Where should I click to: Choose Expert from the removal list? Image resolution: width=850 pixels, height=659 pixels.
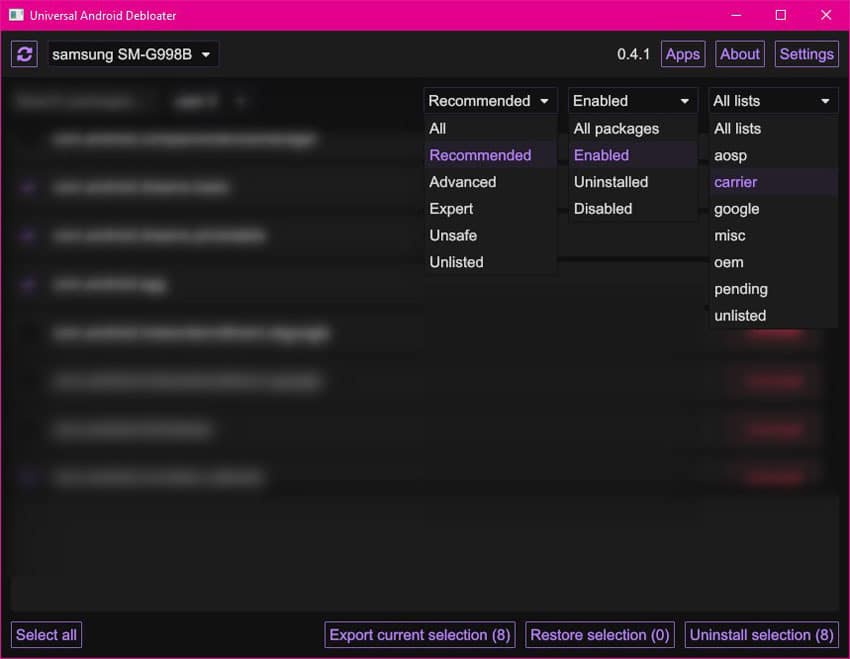[451, 209]
